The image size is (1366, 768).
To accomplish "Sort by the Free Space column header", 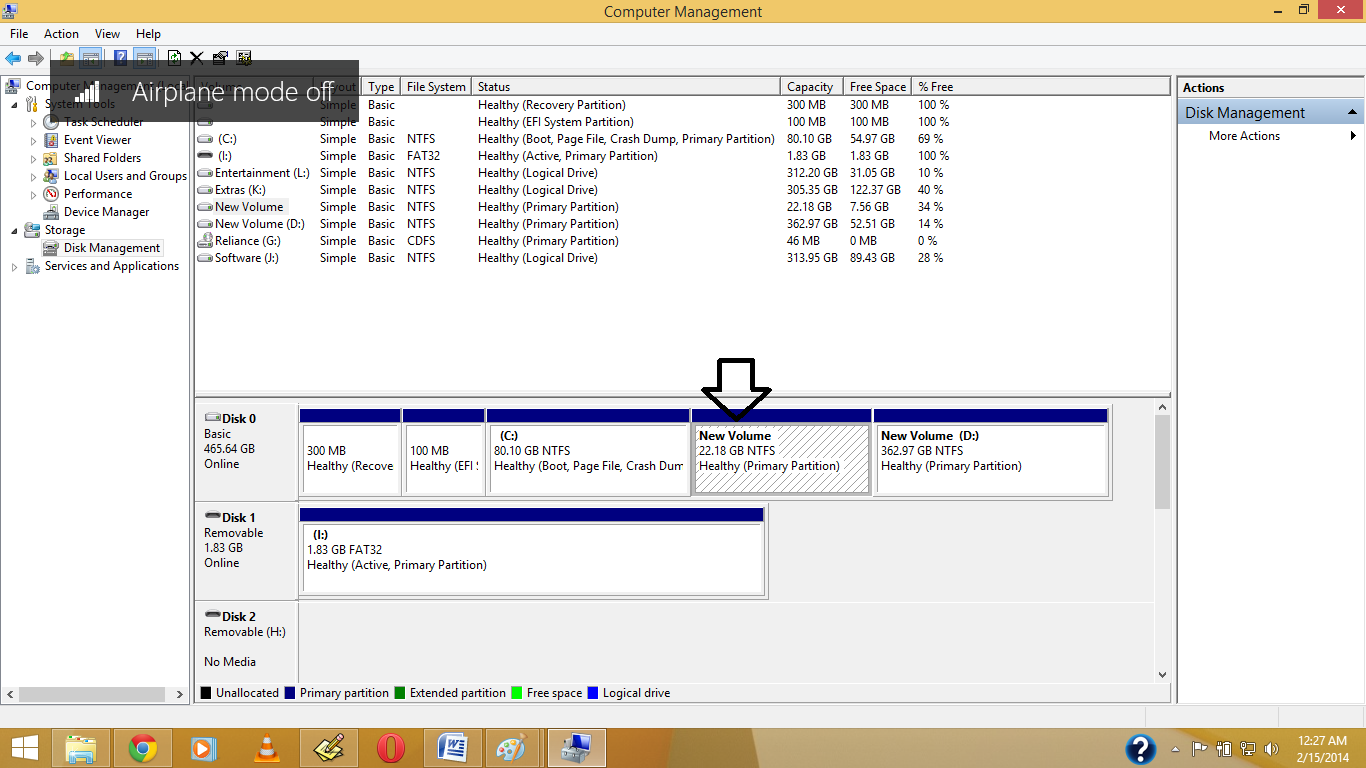I will pos(878,87).
